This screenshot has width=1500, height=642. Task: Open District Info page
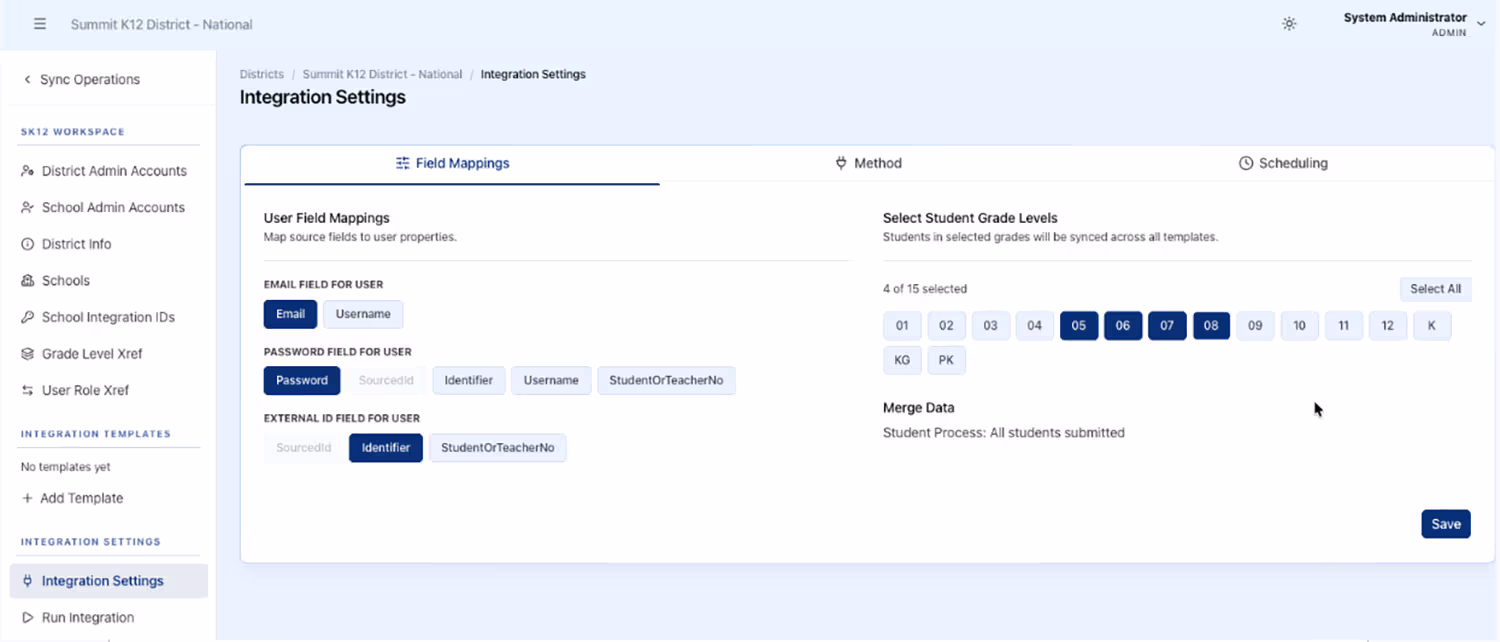[x=109, y=244]
